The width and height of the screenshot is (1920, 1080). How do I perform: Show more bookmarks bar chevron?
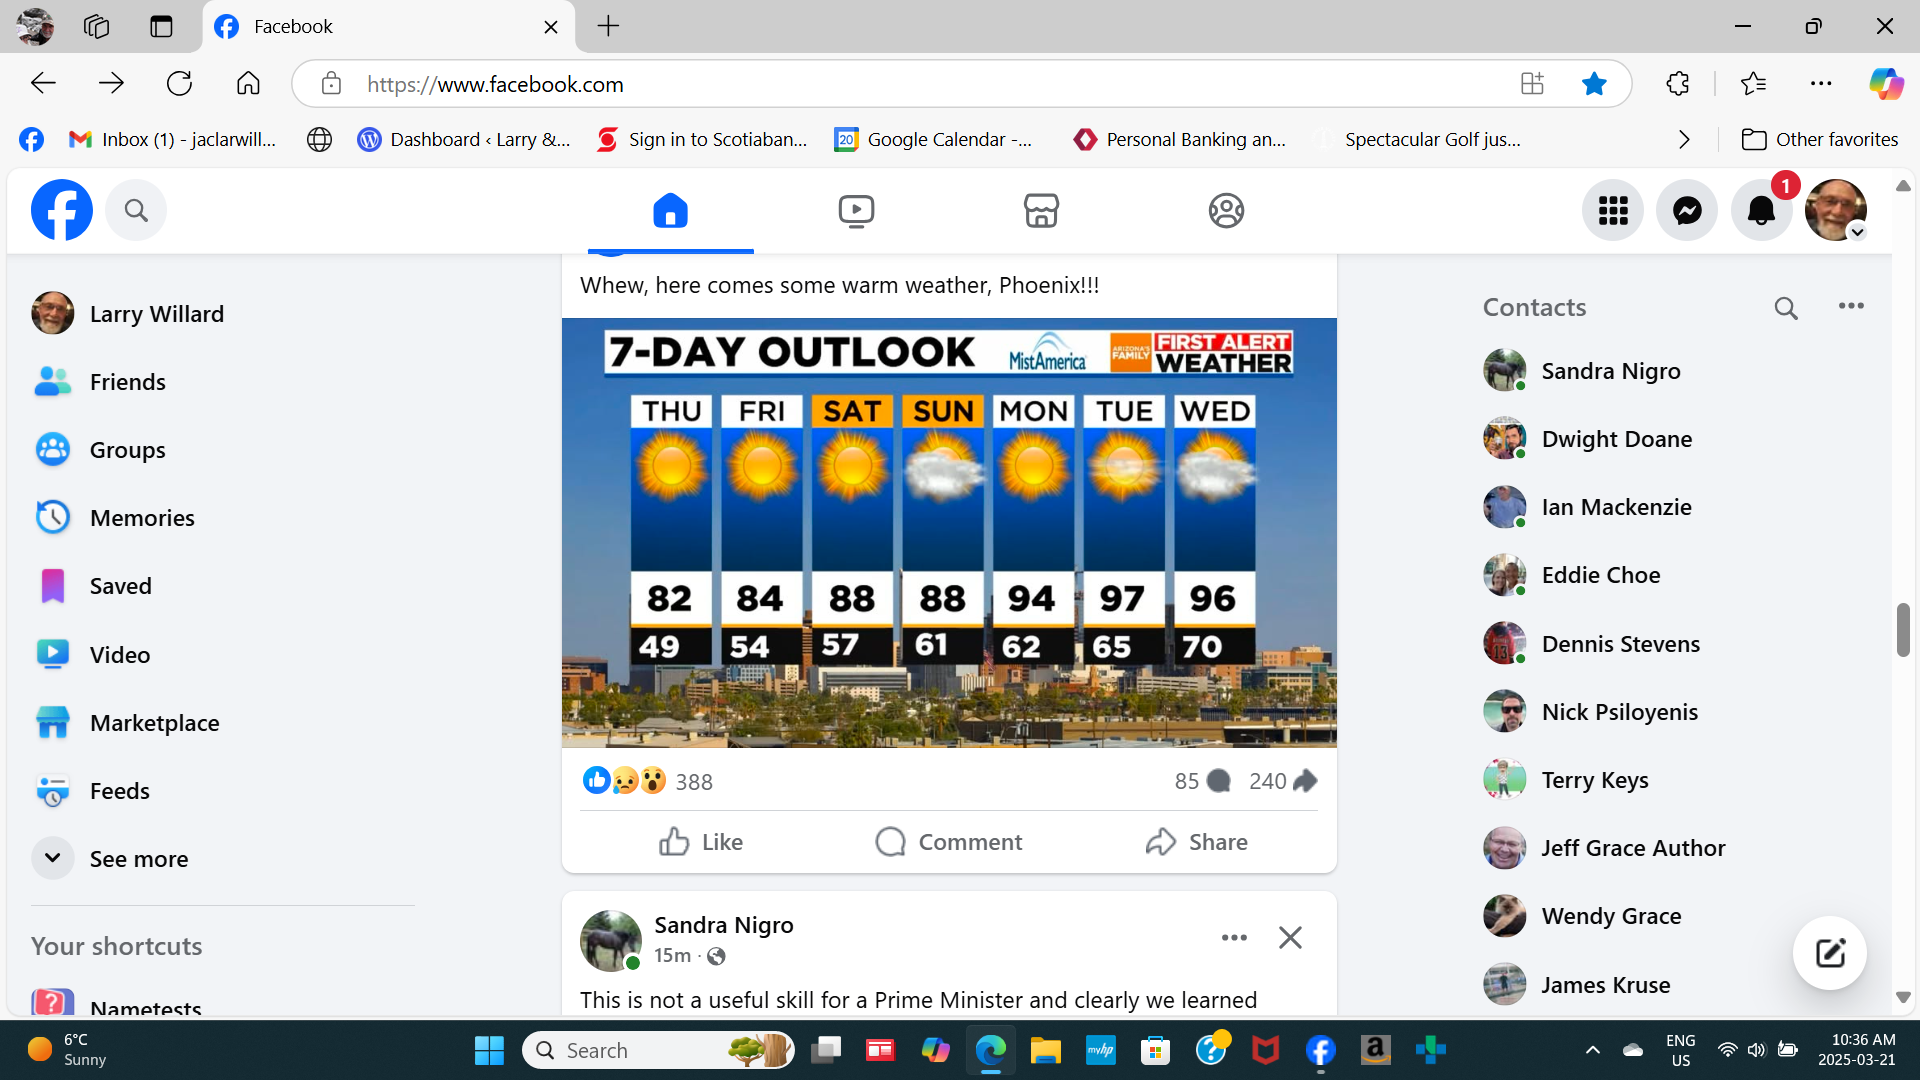click(x=1684, y=140)
